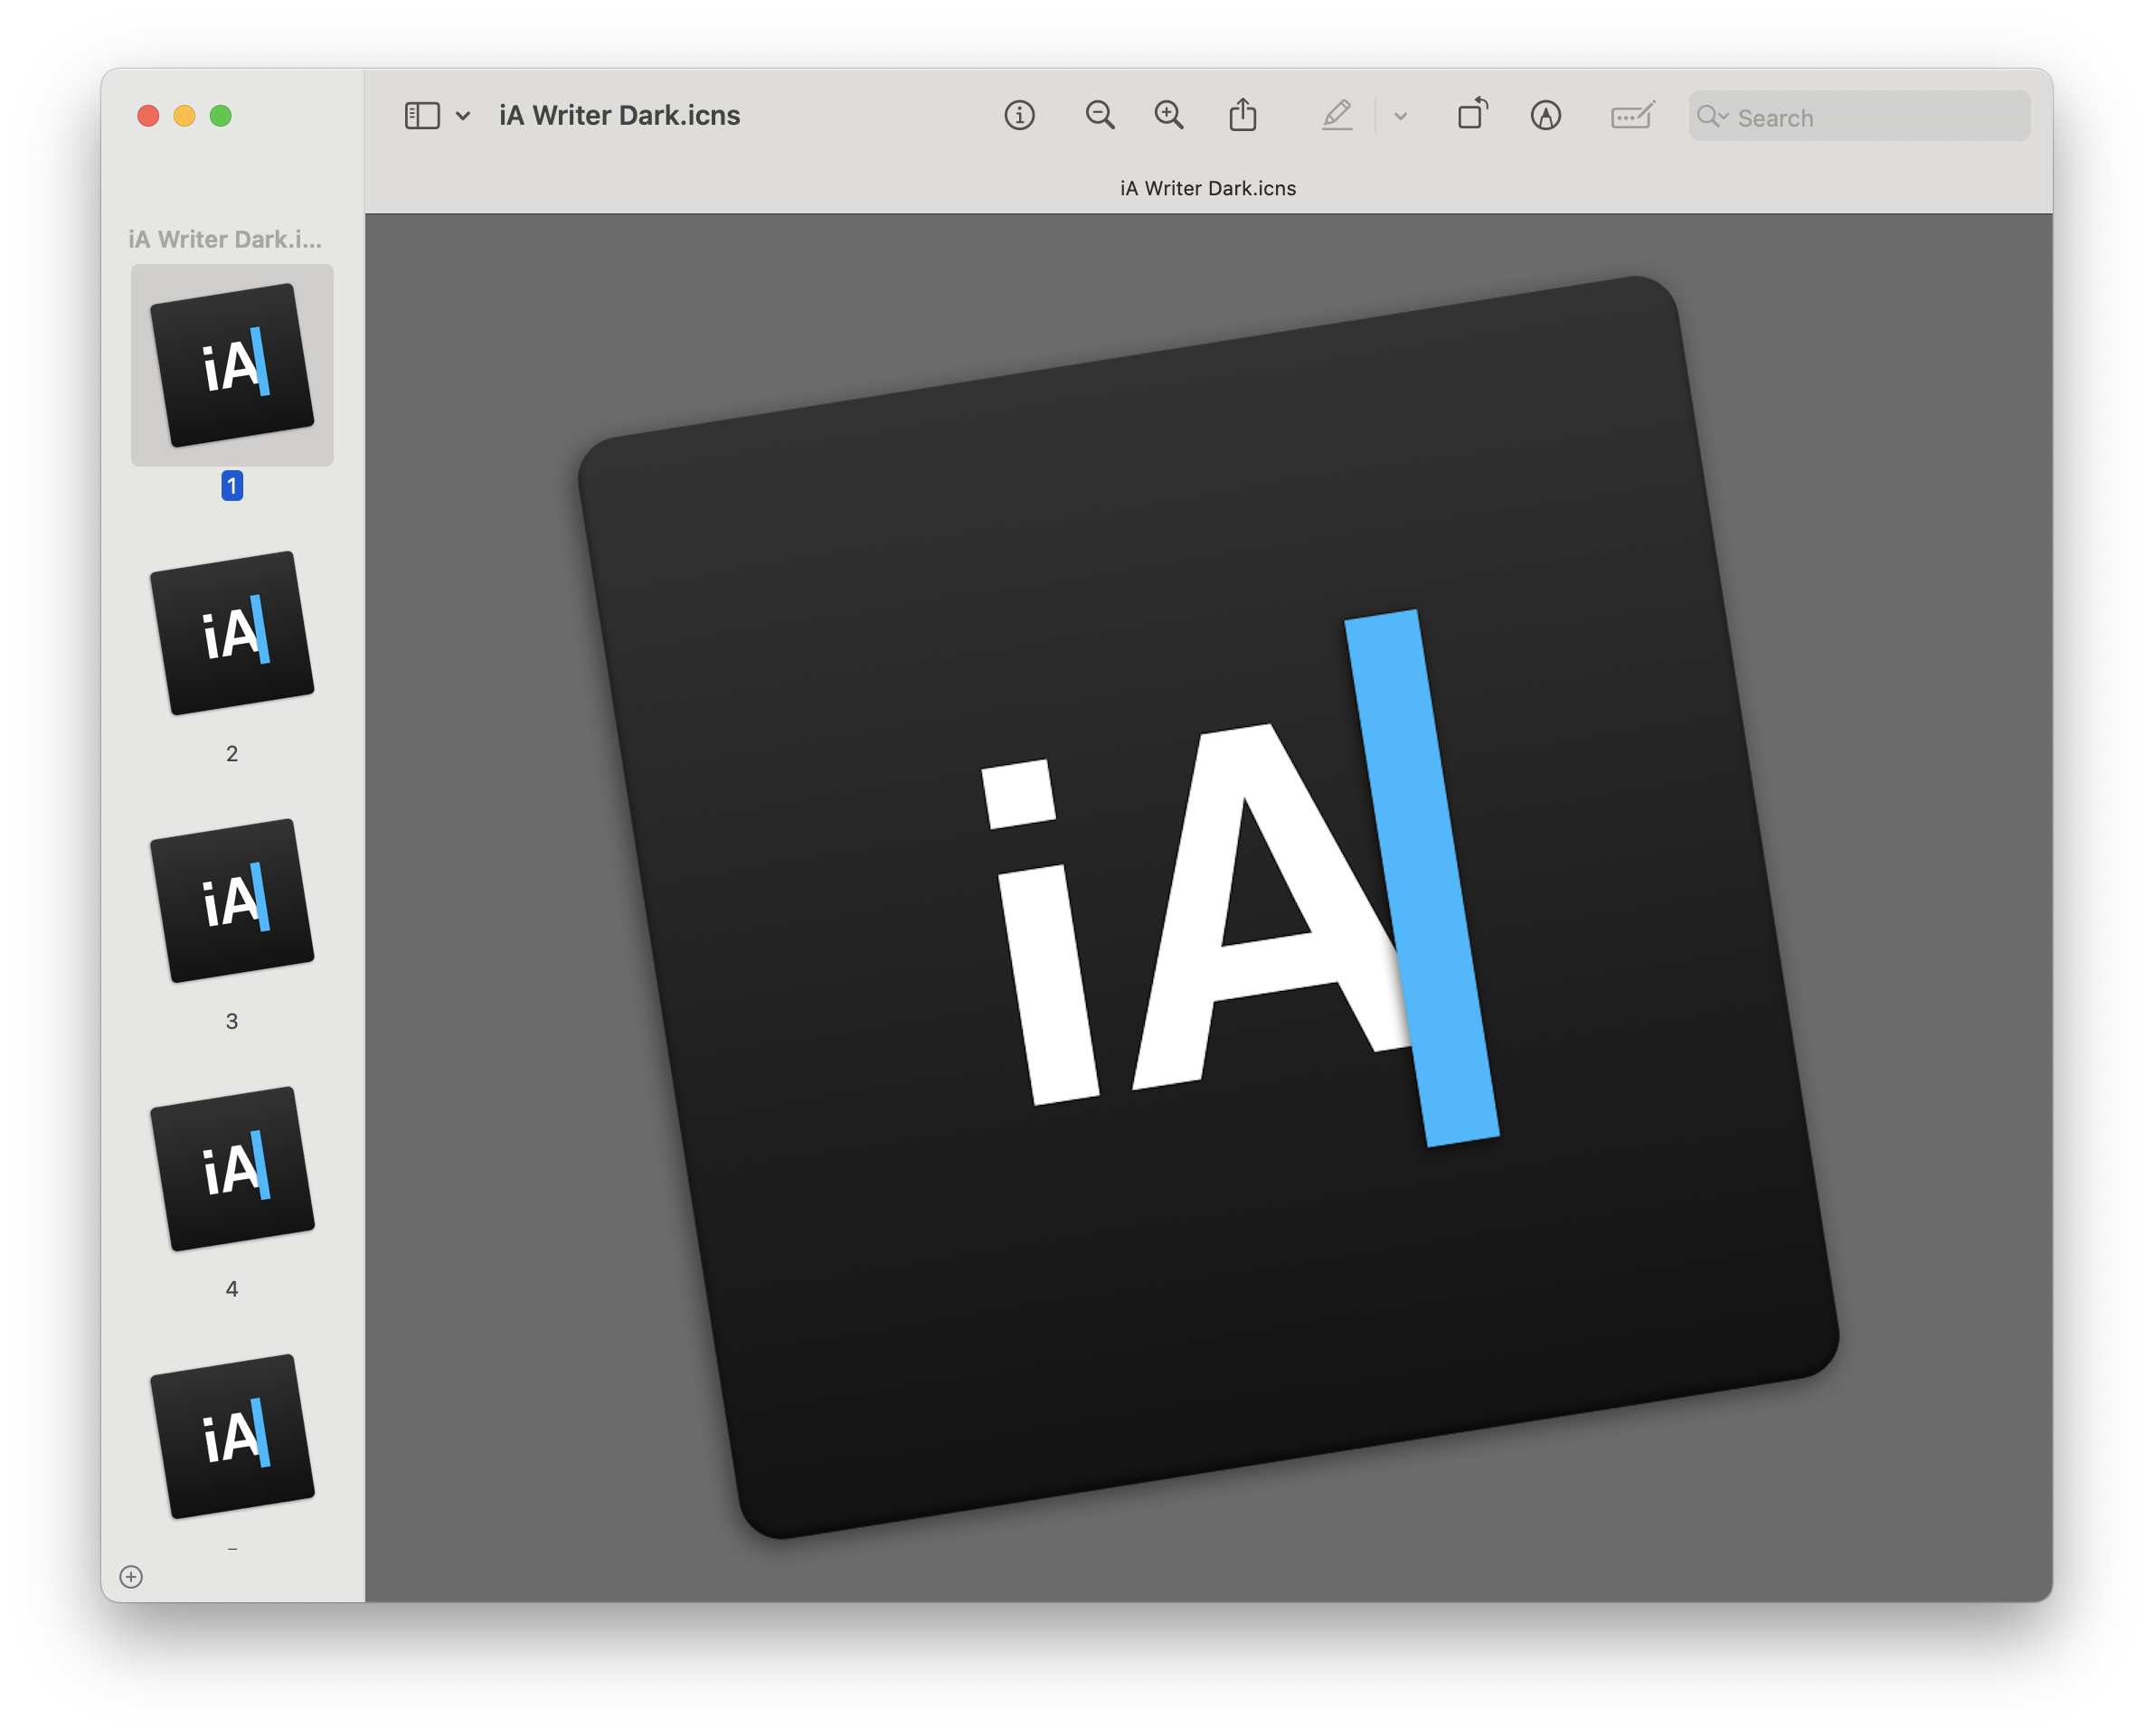Open the Form Filling toolbar
The image size is (2154, 1736).
coord(1632,116)
